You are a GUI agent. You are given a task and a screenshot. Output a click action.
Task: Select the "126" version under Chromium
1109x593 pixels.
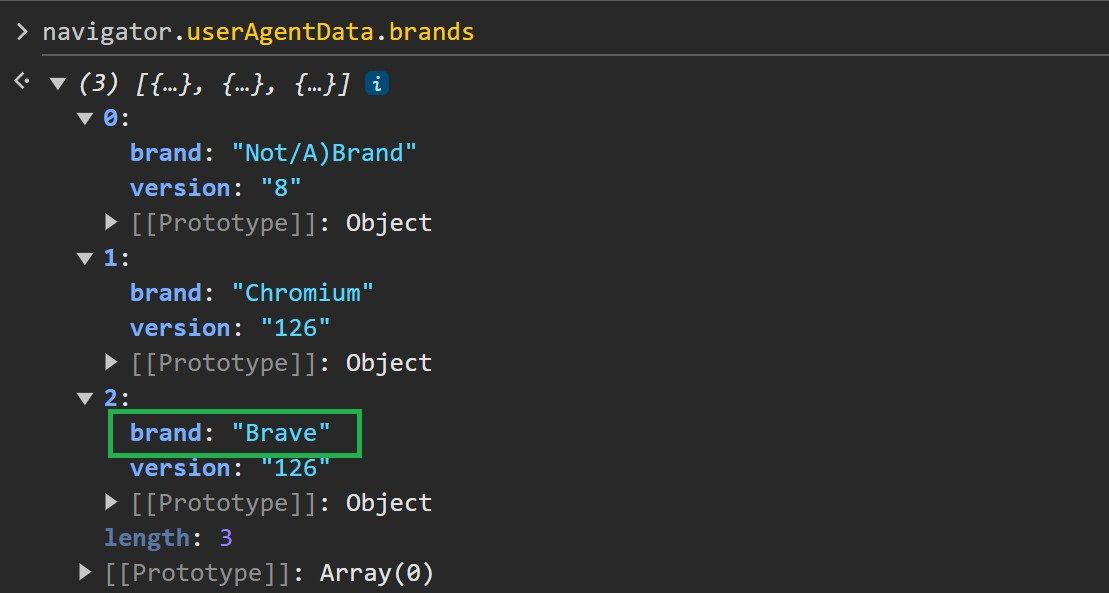pyautogui.click(x=295, y=328)
